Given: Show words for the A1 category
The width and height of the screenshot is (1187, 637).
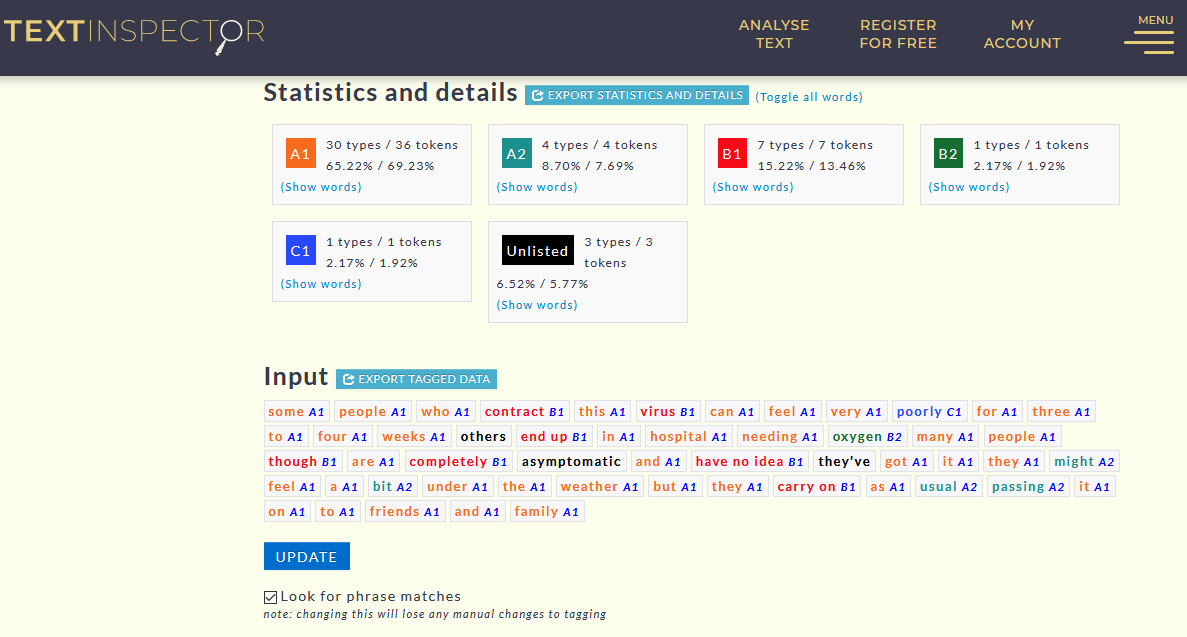Looking at the screenshot, I should (x=320, y=187).
